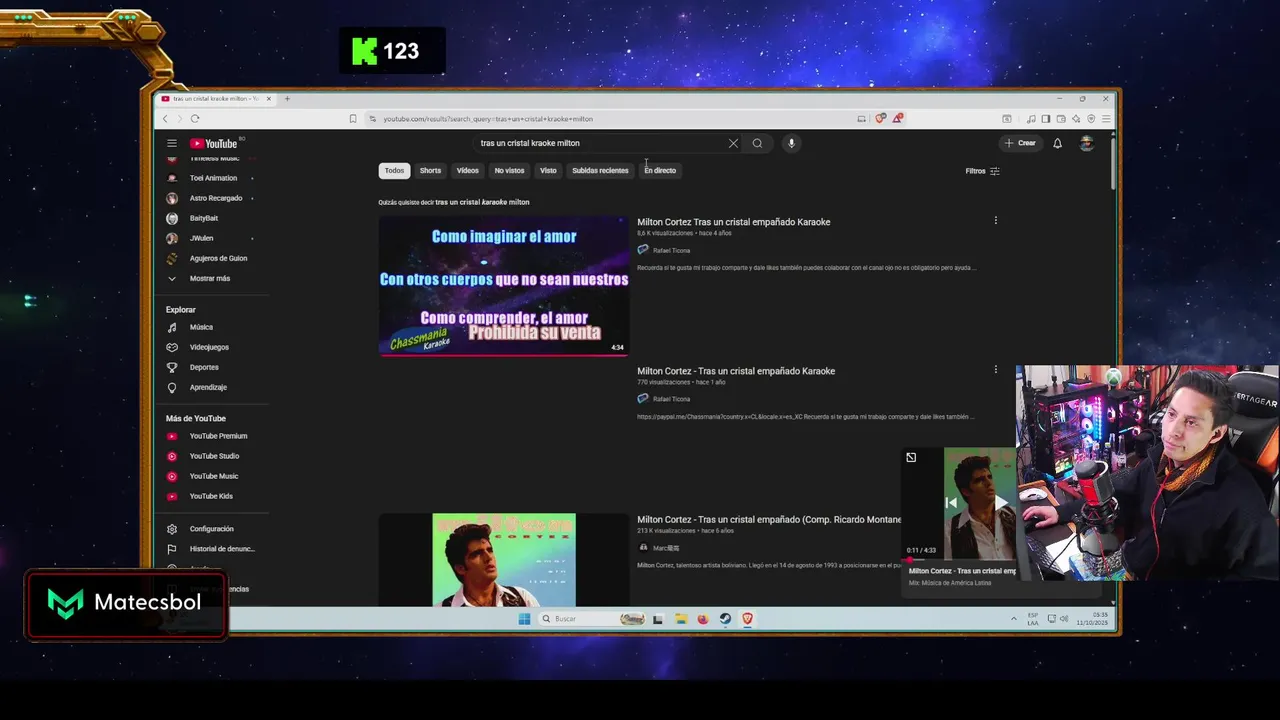
Task: Open the Videojuegos explore category
Action: (x=211, y=347)
